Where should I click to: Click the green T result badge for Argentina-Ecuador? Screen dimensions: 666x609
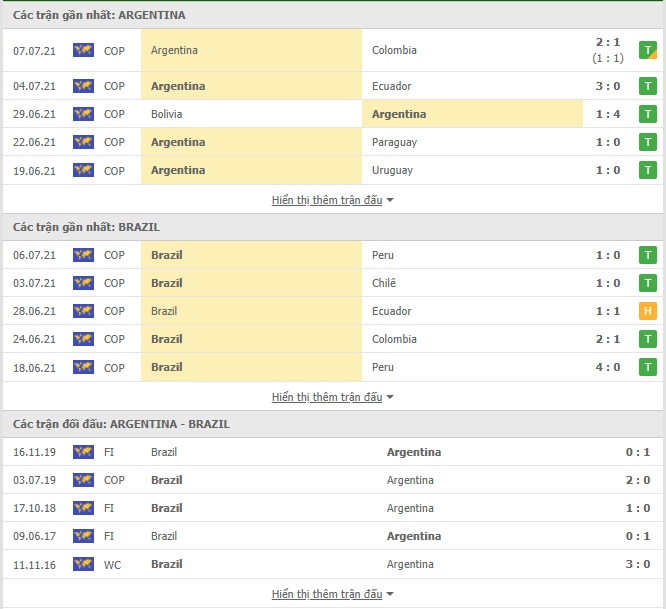point(648,86)
